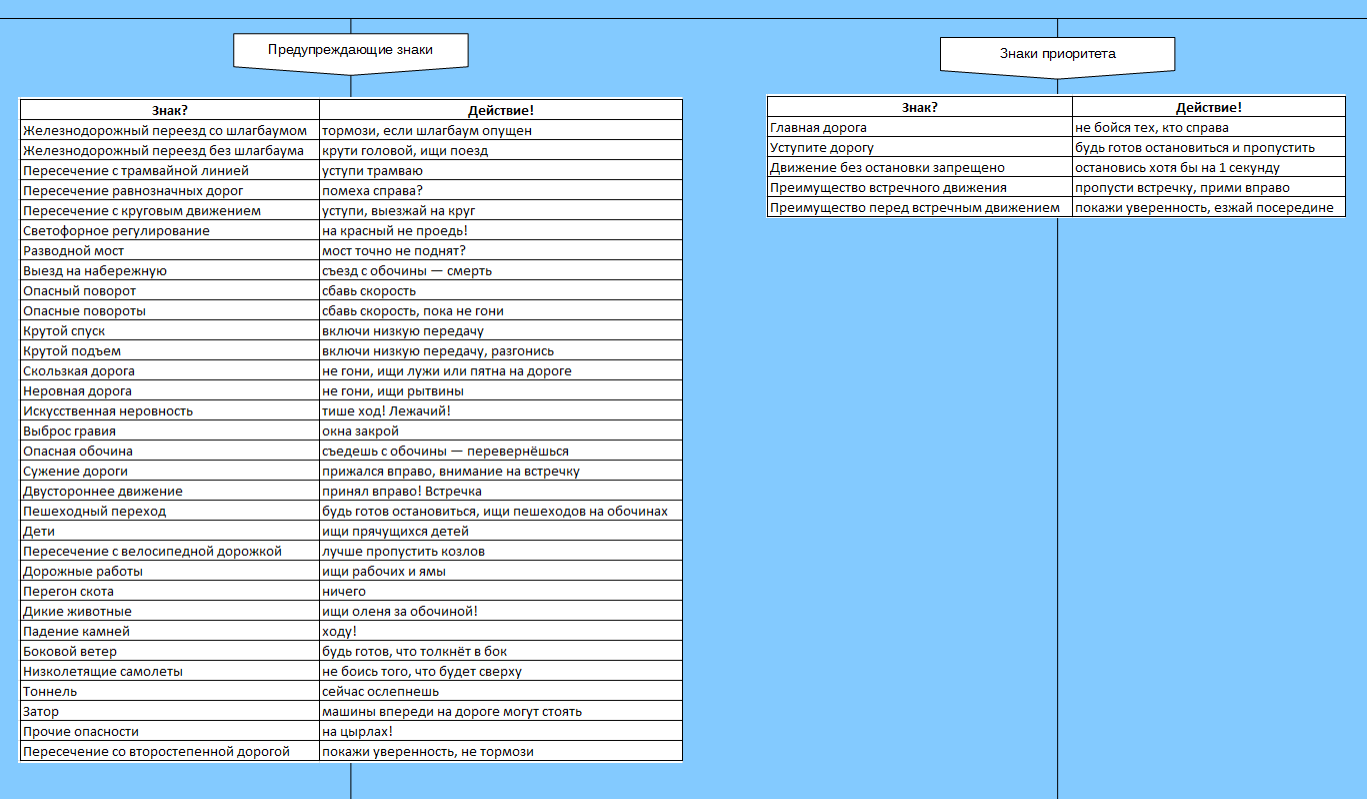1367x799 pixels.
Task: Click 'Действие!' header in the warning signs table
Action: coord(500,110)
